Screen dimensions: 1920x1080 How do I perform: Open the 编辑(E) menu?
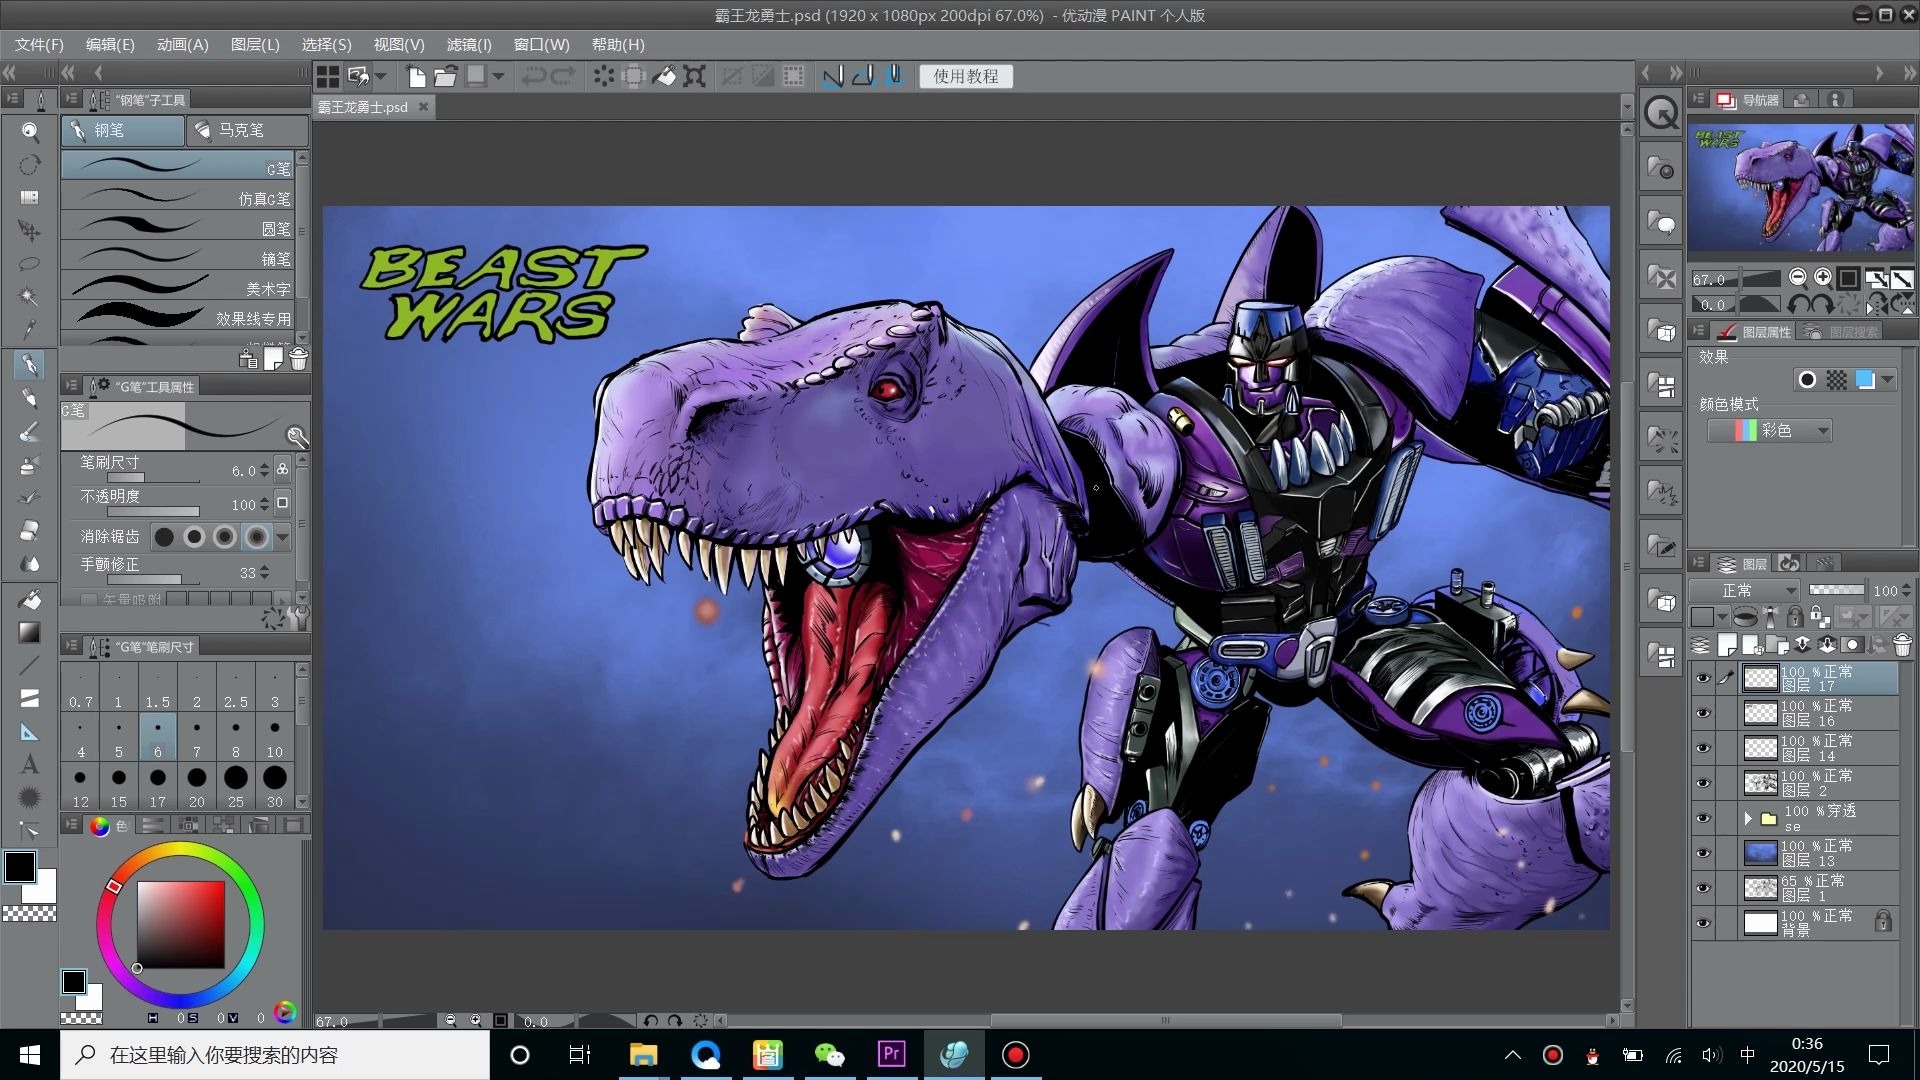click(110, 45)
